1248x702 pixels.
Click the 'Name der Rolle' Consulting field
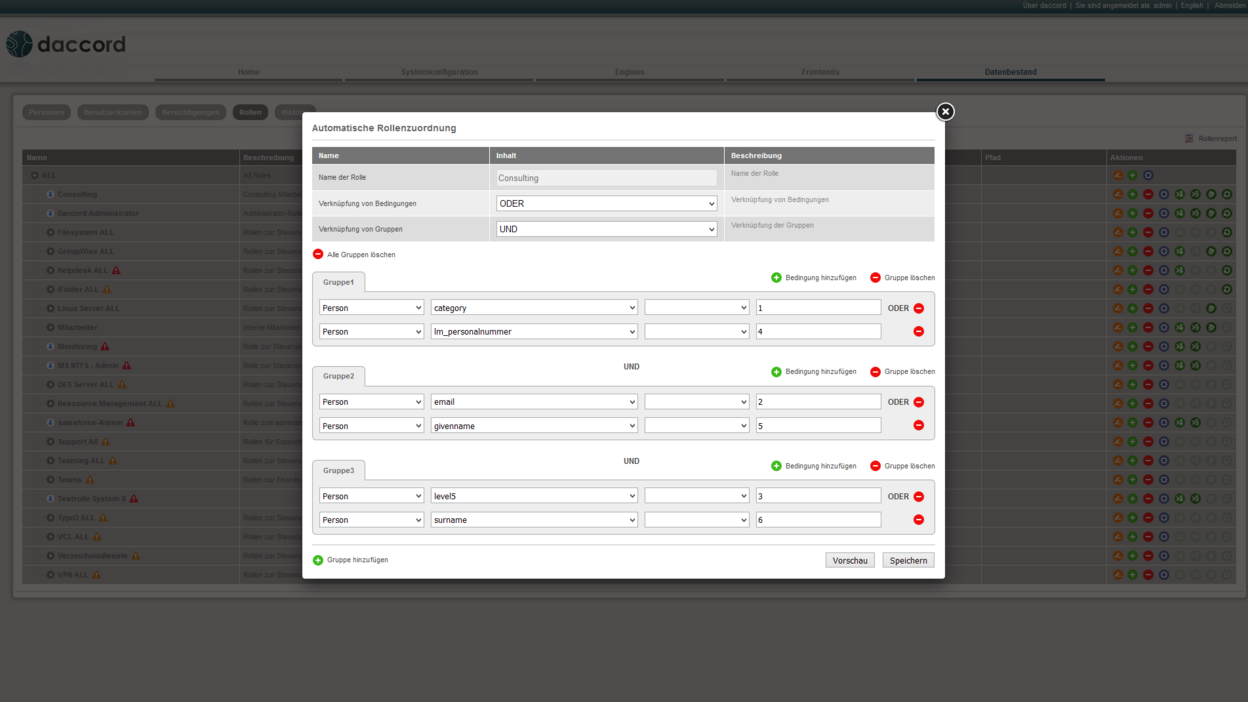click(606, 178)
